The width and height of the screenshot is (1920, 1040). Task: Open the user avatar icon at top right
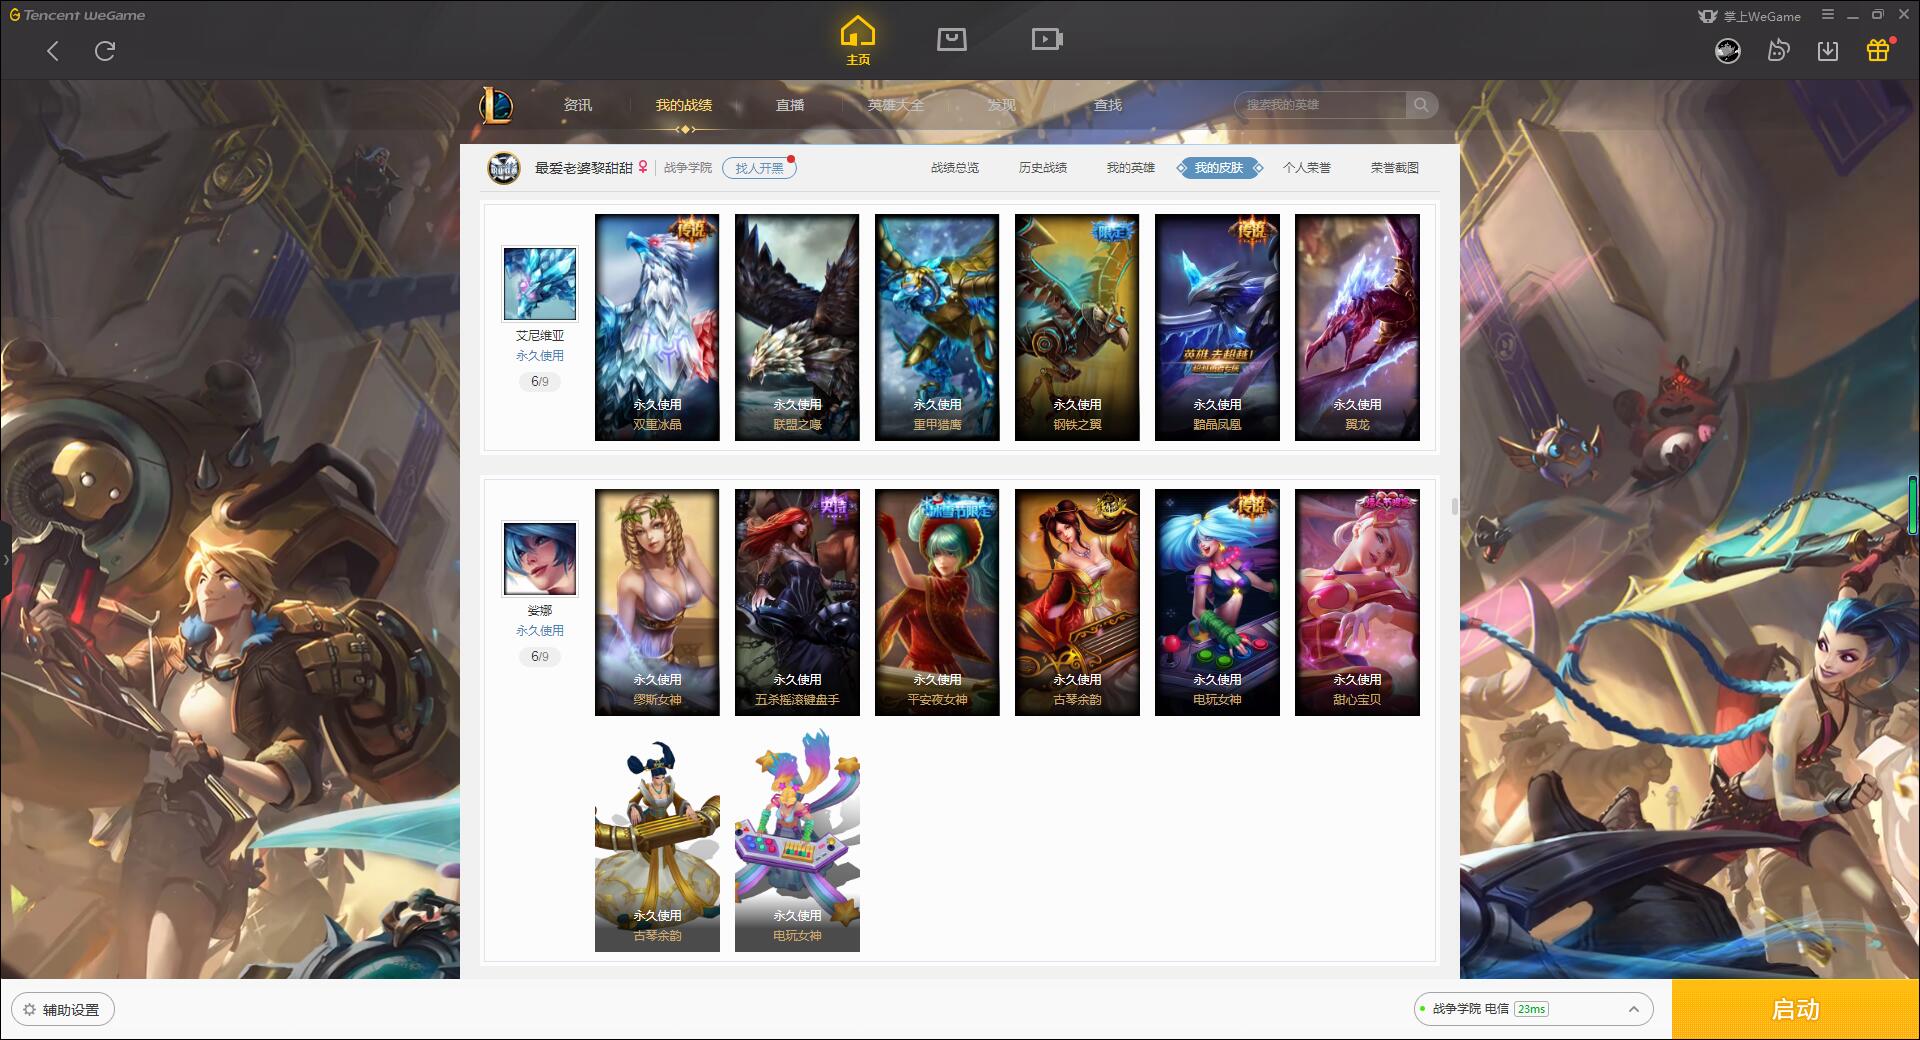(x=1728, y=51)
